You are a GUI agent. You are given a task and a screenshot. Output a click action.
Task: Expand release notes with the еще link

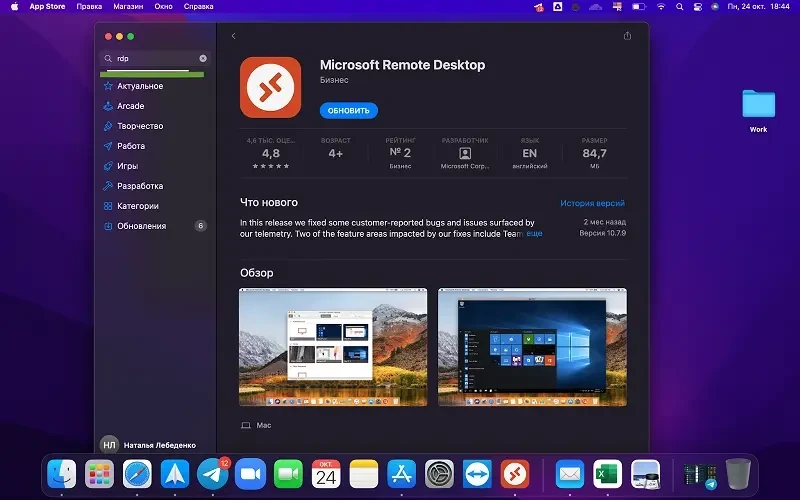click(x=534, y=234)
